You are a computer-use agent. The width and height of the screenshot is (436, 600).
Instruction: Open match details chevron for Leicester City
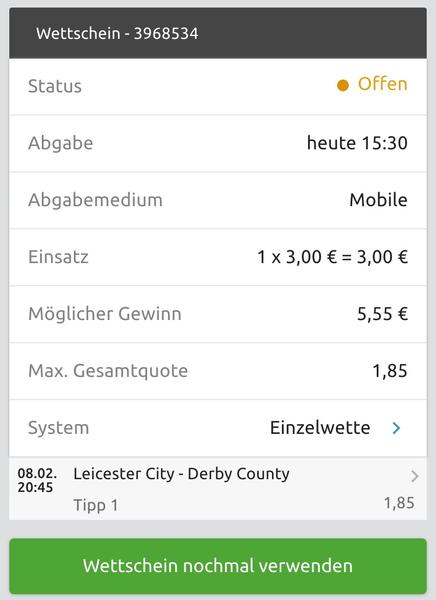coord(415,476)
